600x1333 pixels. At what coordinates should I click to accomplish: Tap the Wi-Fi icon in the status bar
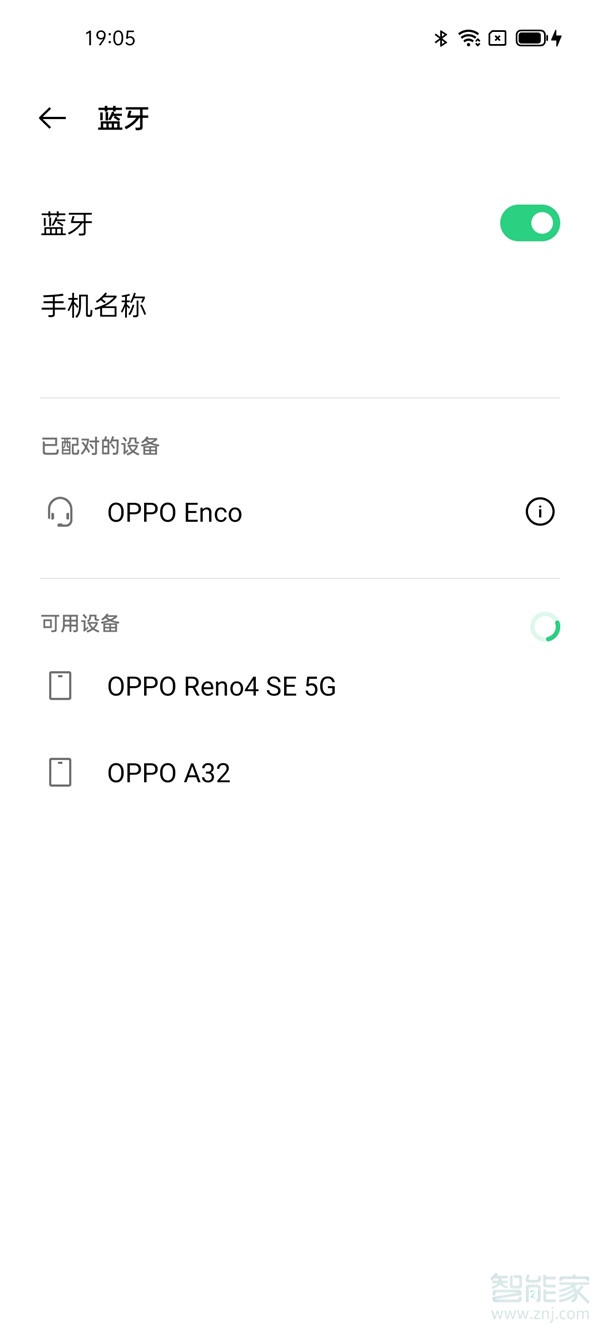click(x=468, y=38)
